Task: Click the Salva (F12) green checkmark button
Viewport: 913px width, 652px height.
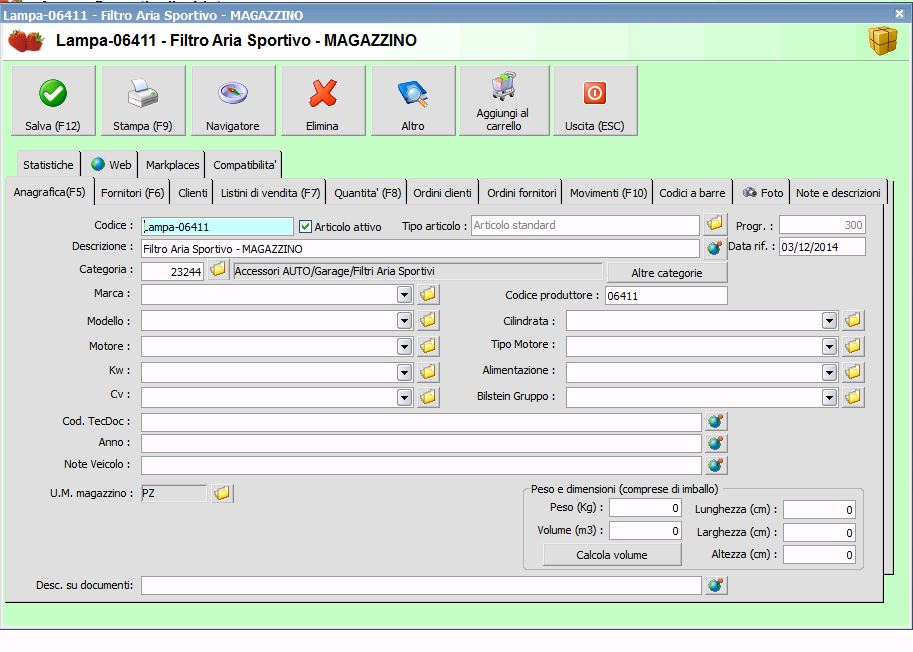Action: 53,101
